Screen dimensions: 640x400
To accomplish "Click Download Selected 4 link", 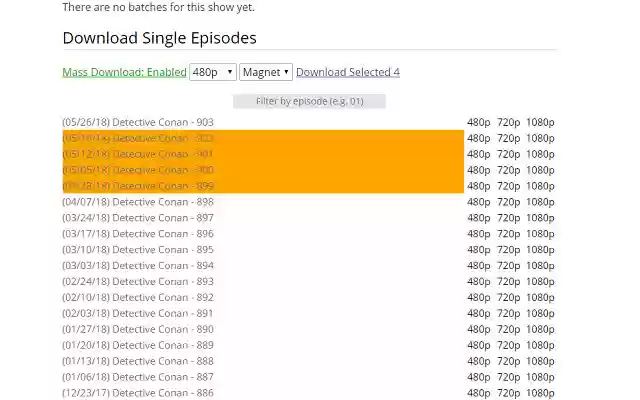I will click(348, 72).
